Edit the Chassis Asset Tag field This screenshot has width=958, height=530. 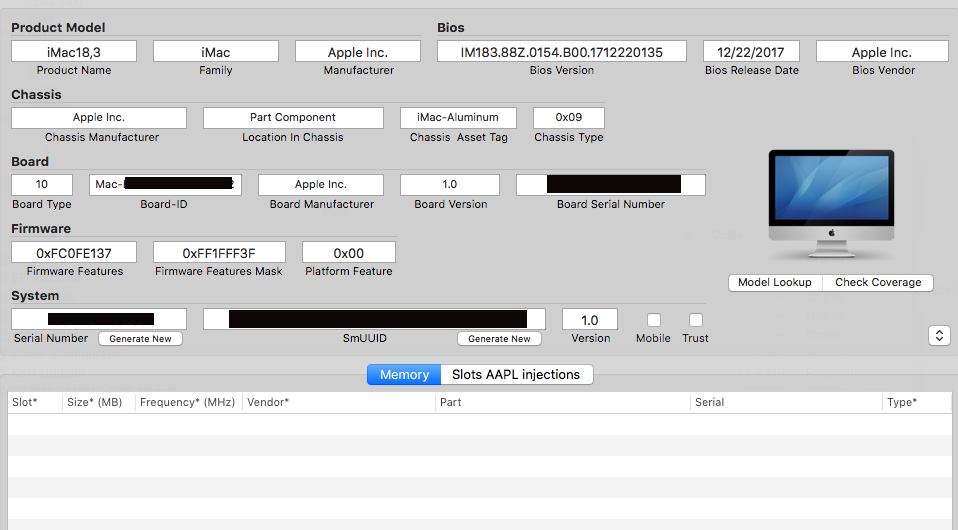coord(458,117)
